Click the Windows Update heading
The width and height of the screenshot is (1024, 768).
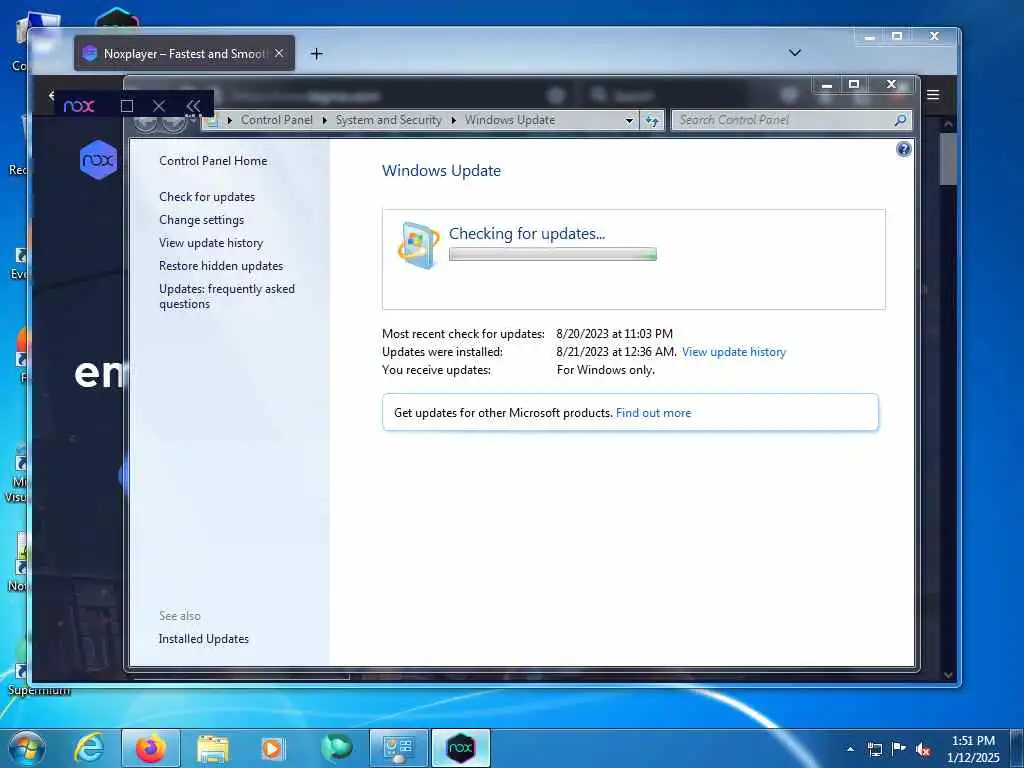(441, 170)
